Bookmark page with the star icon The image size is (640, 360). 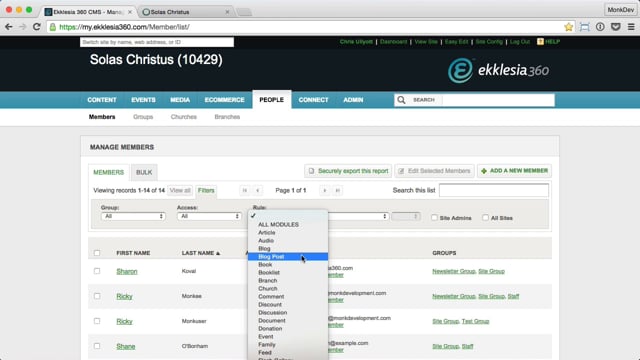[569, 27]
